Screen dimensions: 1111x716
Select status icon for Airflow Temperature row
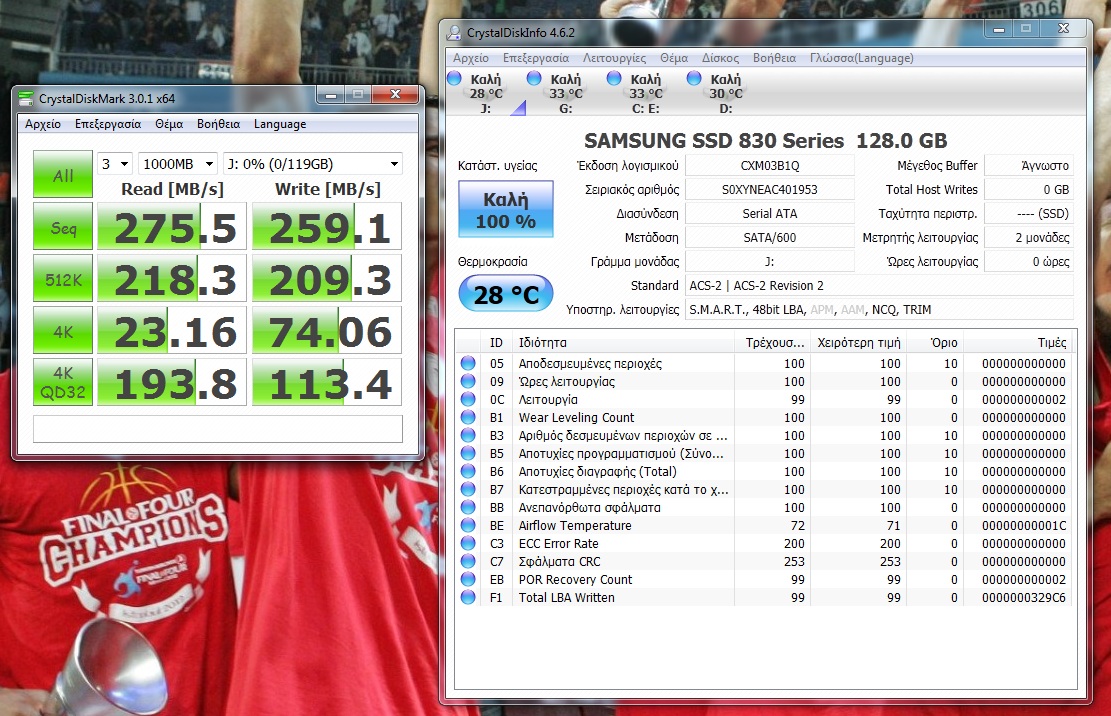coord(468,525)
